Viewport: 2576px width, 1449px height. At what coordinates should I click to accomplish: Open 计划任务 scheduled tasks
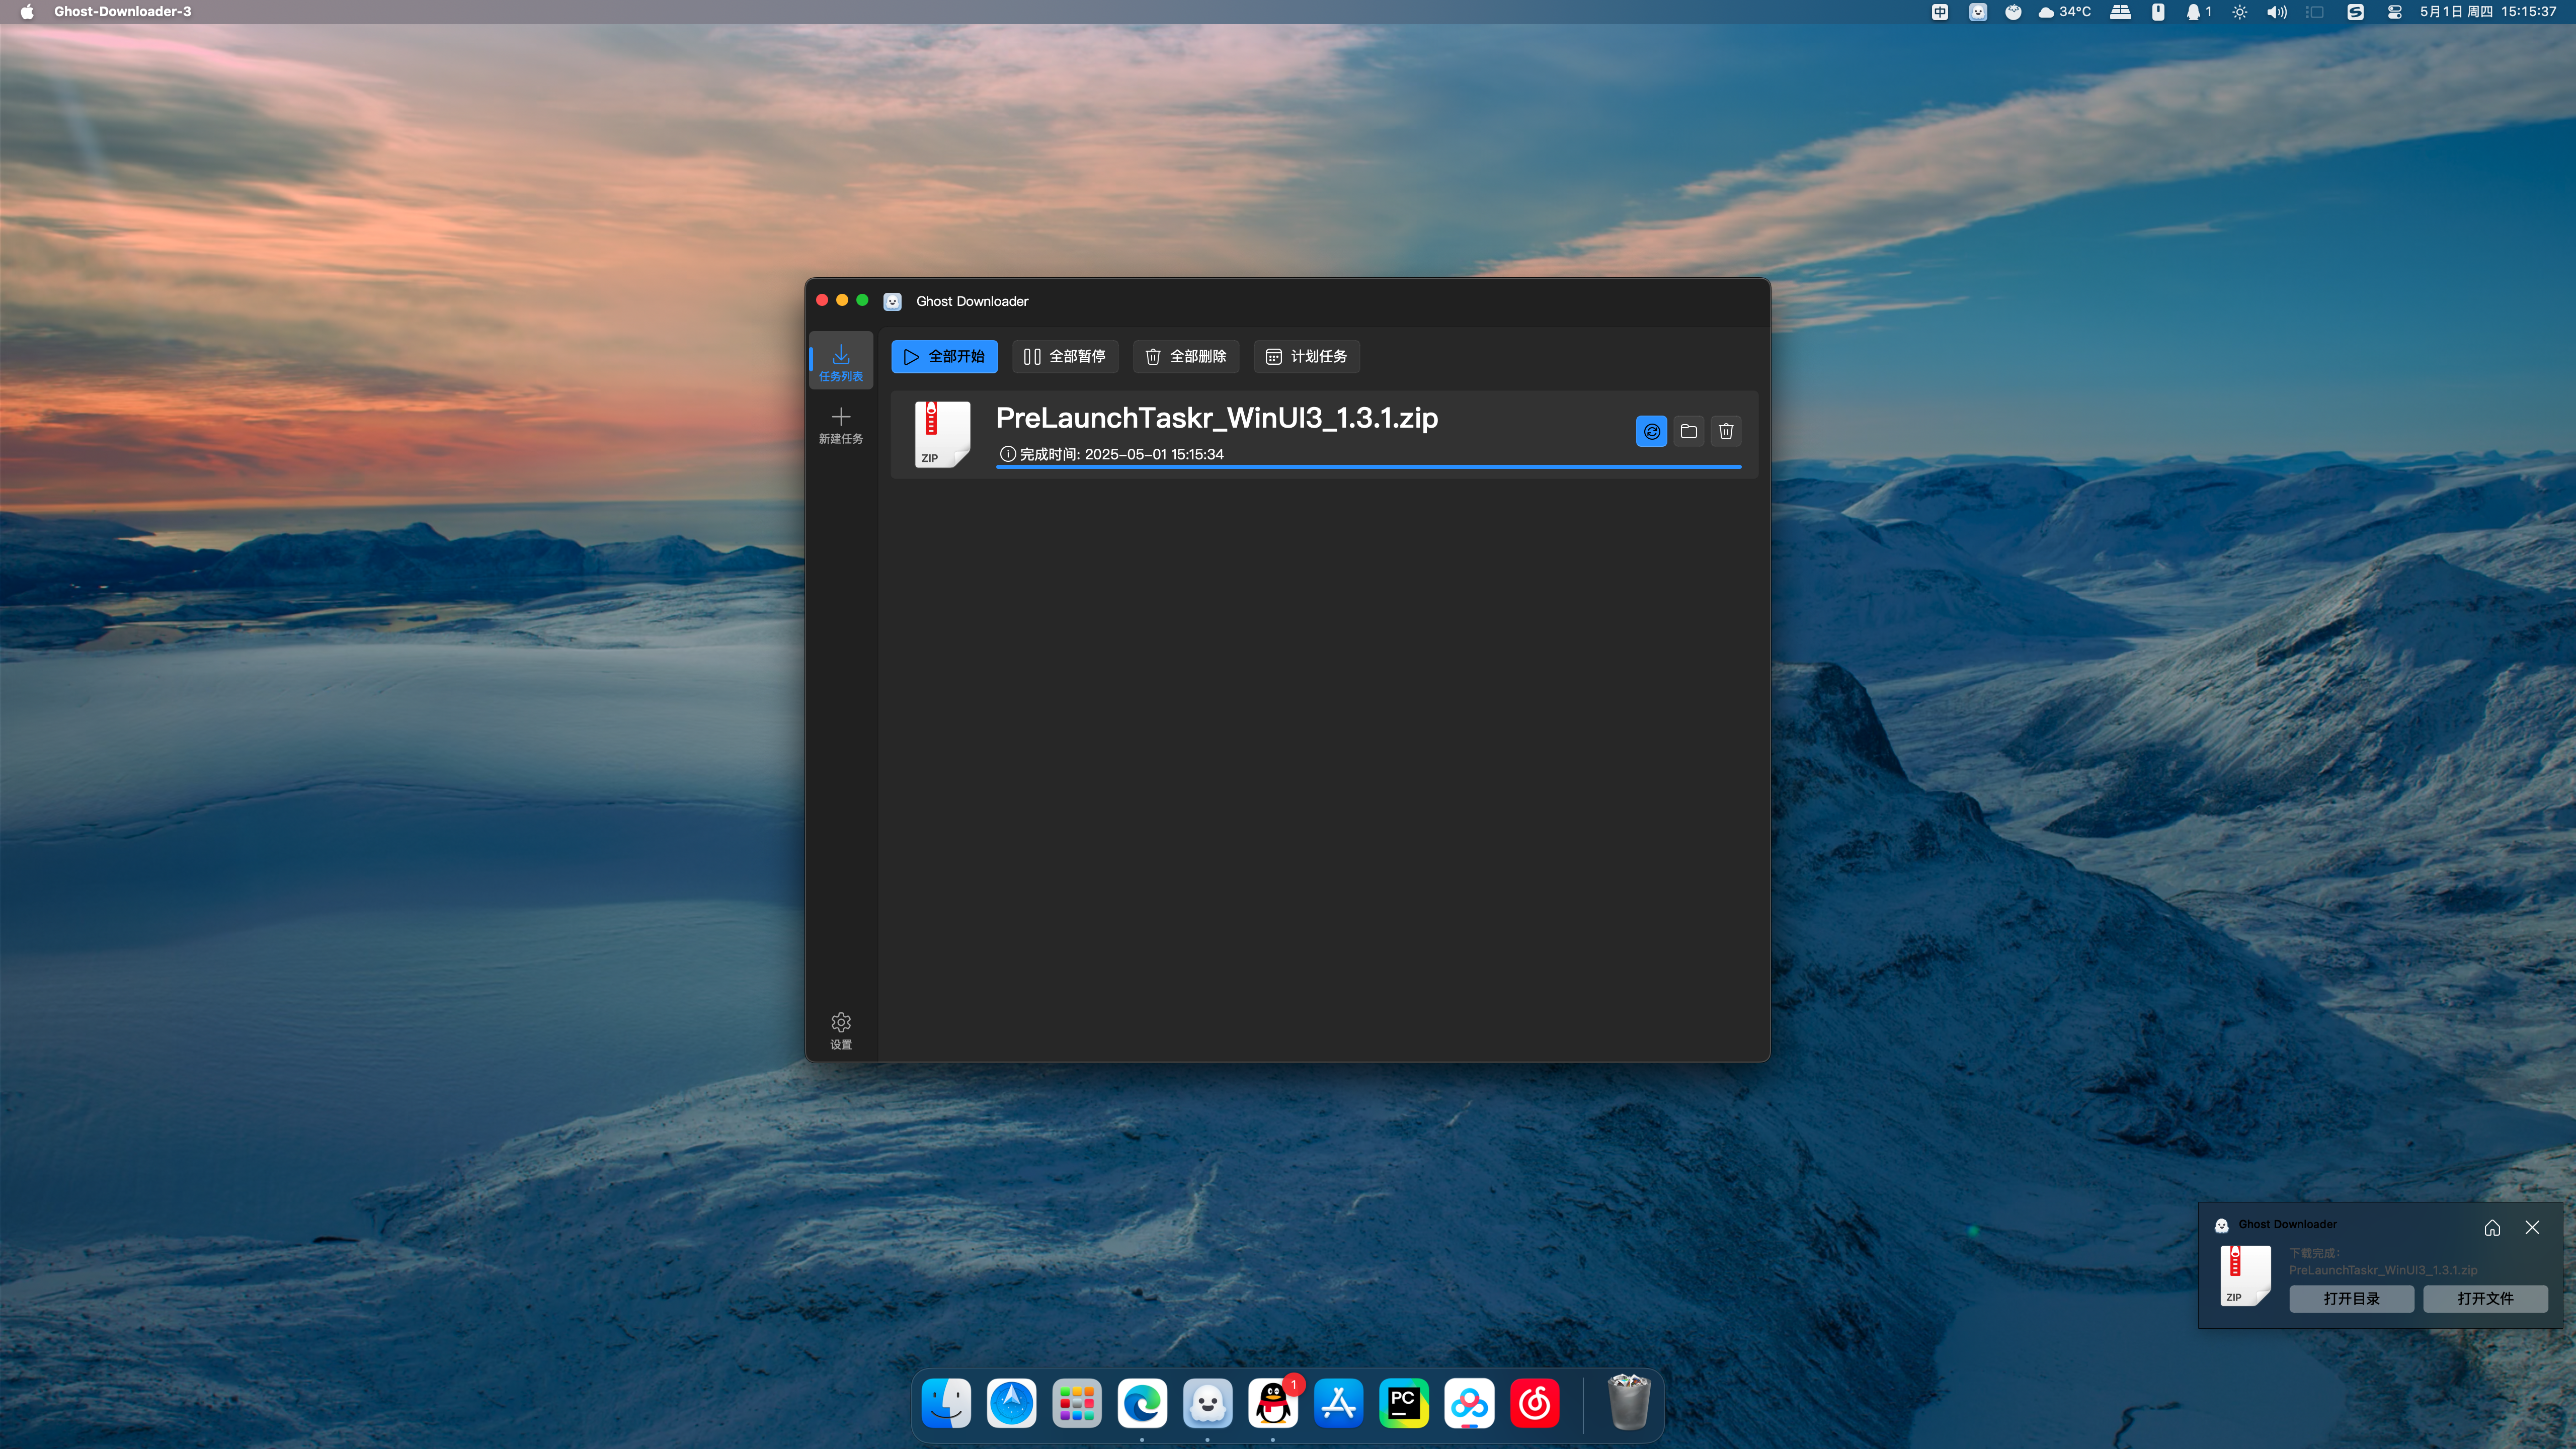pos(1306,356)
